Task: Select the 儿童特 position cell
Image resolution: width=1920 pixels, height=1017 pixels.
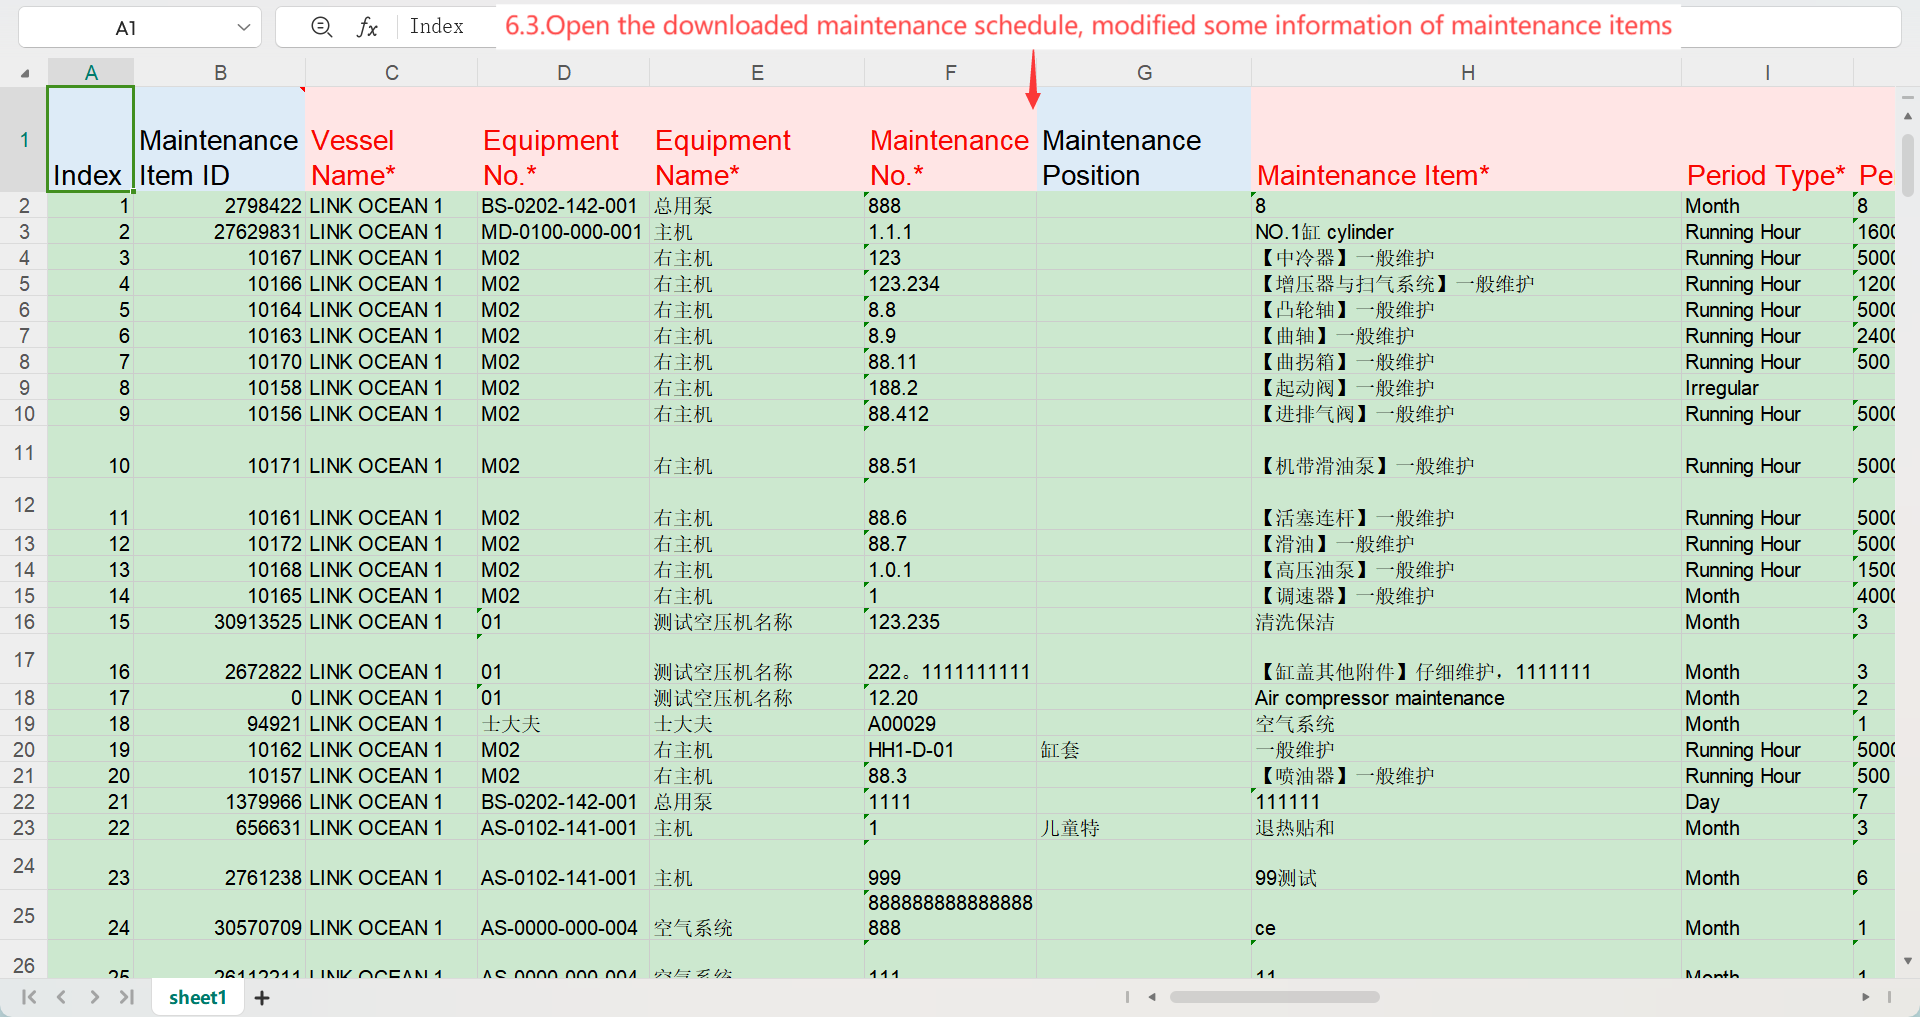Action: coord(1144,827)
